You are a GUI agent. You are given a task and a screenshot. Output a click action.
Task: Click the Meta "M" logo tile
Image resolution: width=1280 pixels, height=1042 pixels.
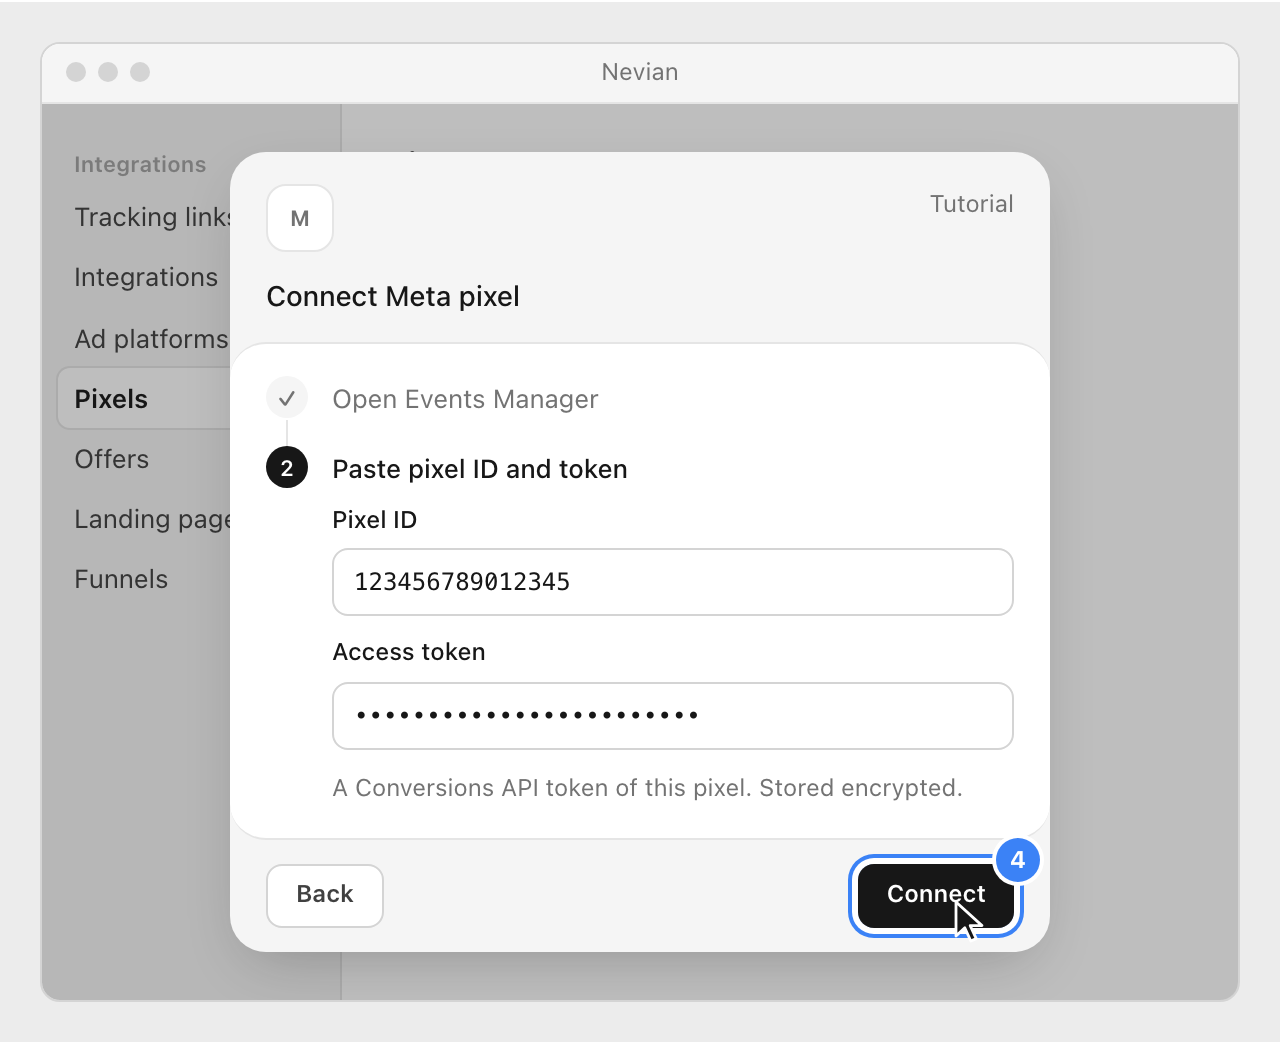(x=300, y=218)
